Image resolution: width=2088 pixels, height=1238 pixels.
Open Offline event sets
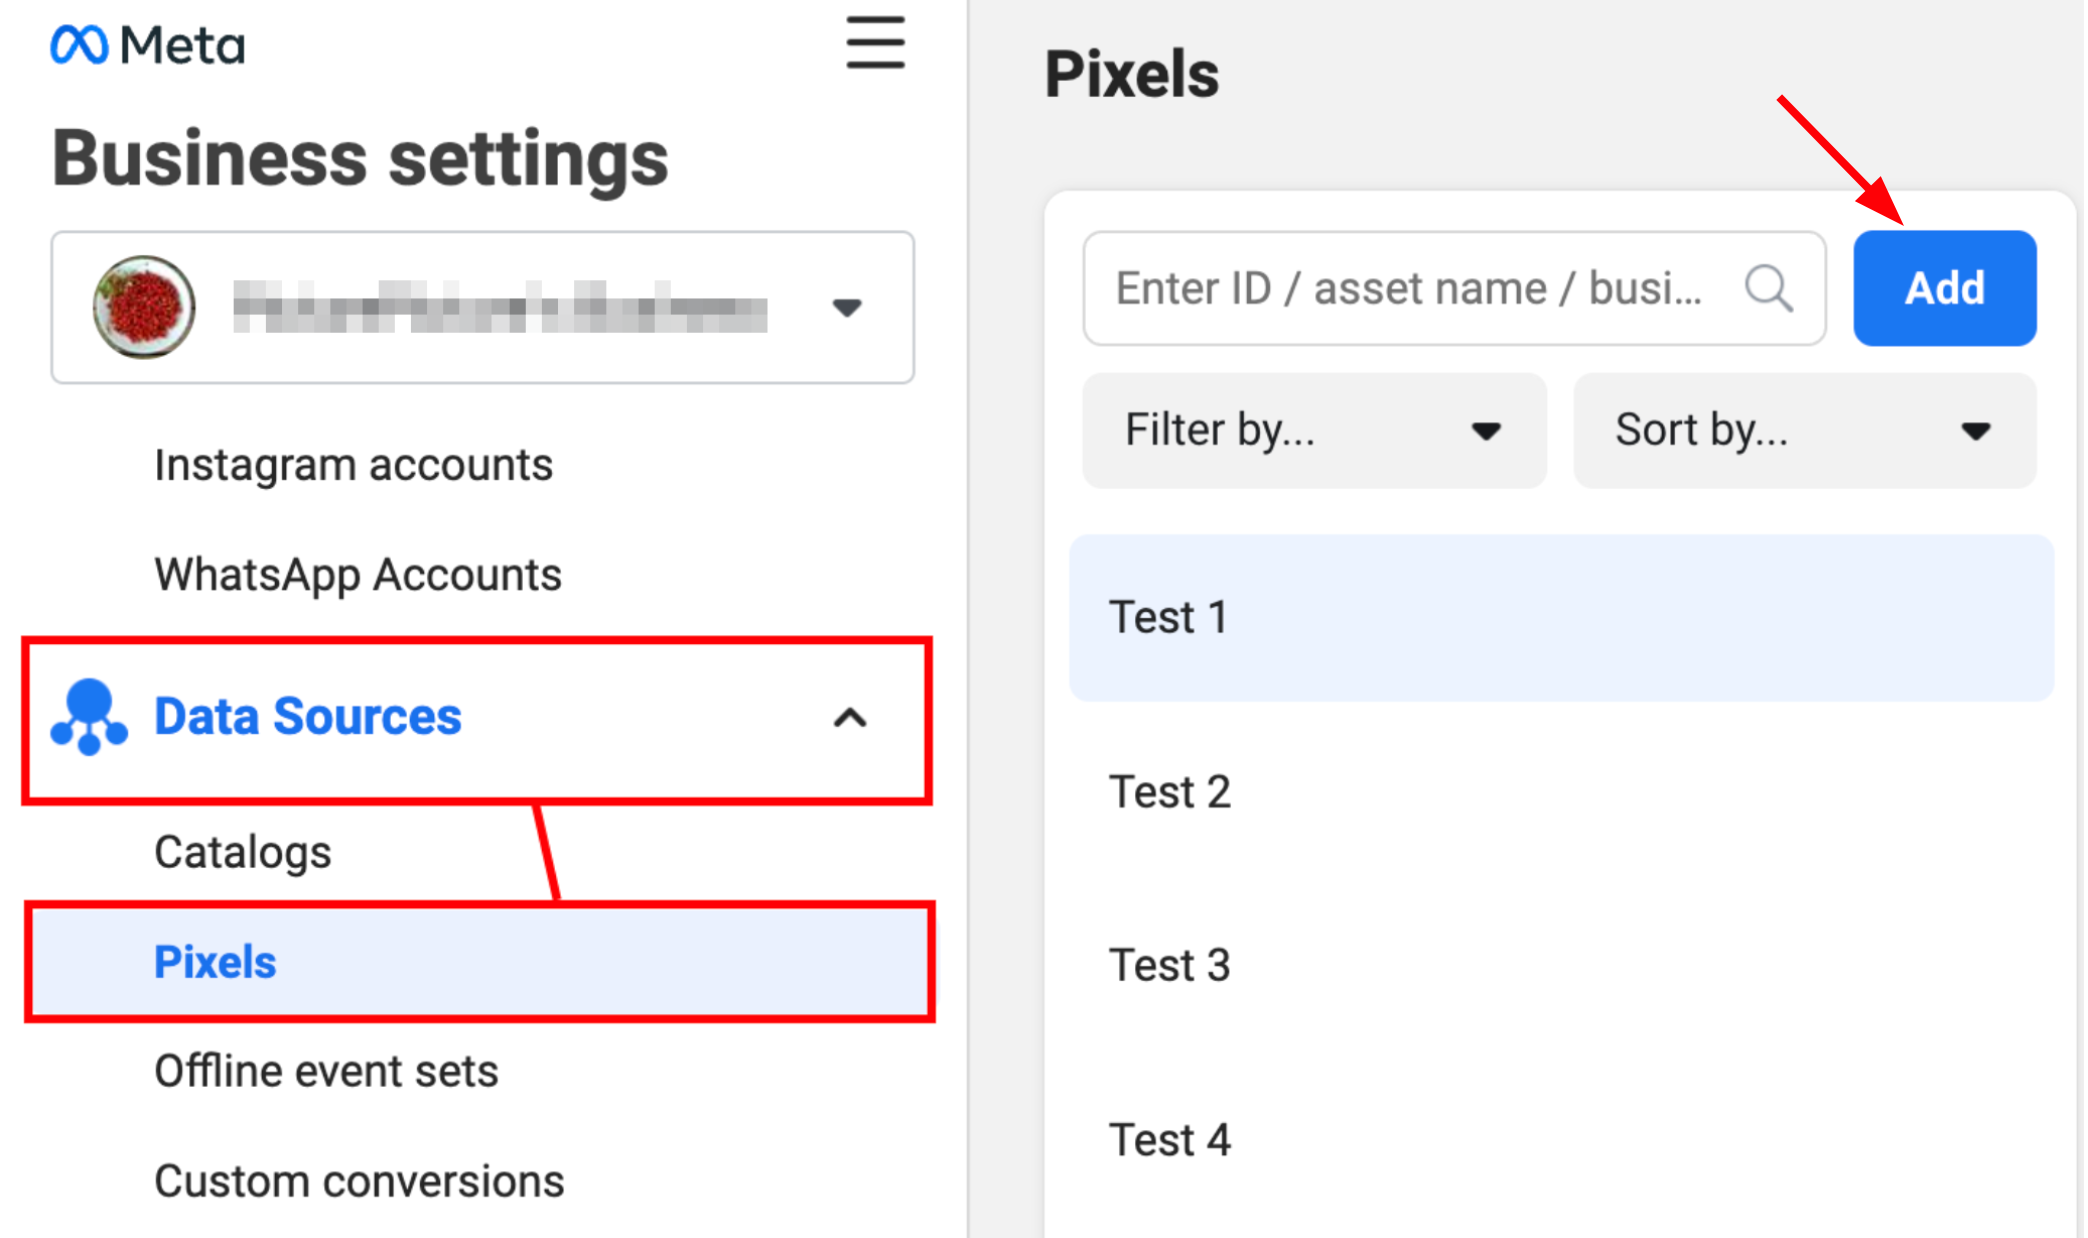click(326, 1072)
